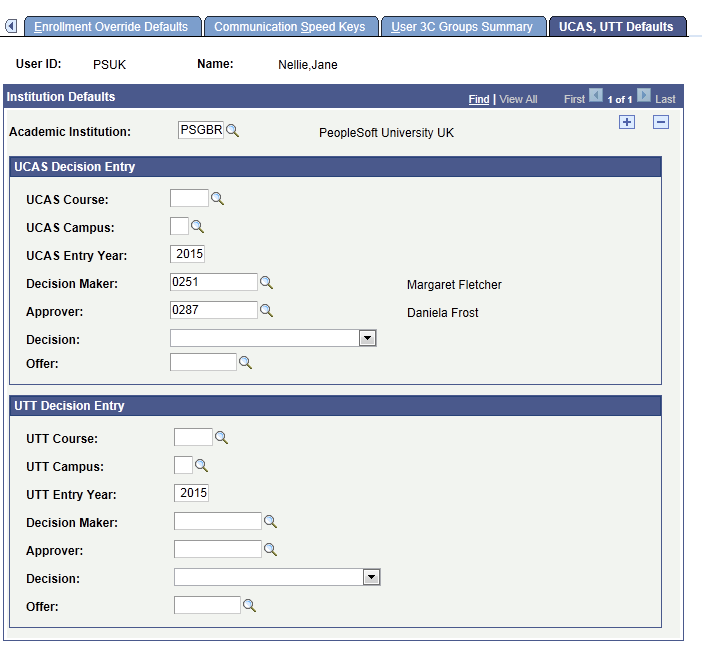The image size is (702, 649).
Task: Expand the UCAS Decision dropdown
Action: pyautogui.click(x=368, y=338)
